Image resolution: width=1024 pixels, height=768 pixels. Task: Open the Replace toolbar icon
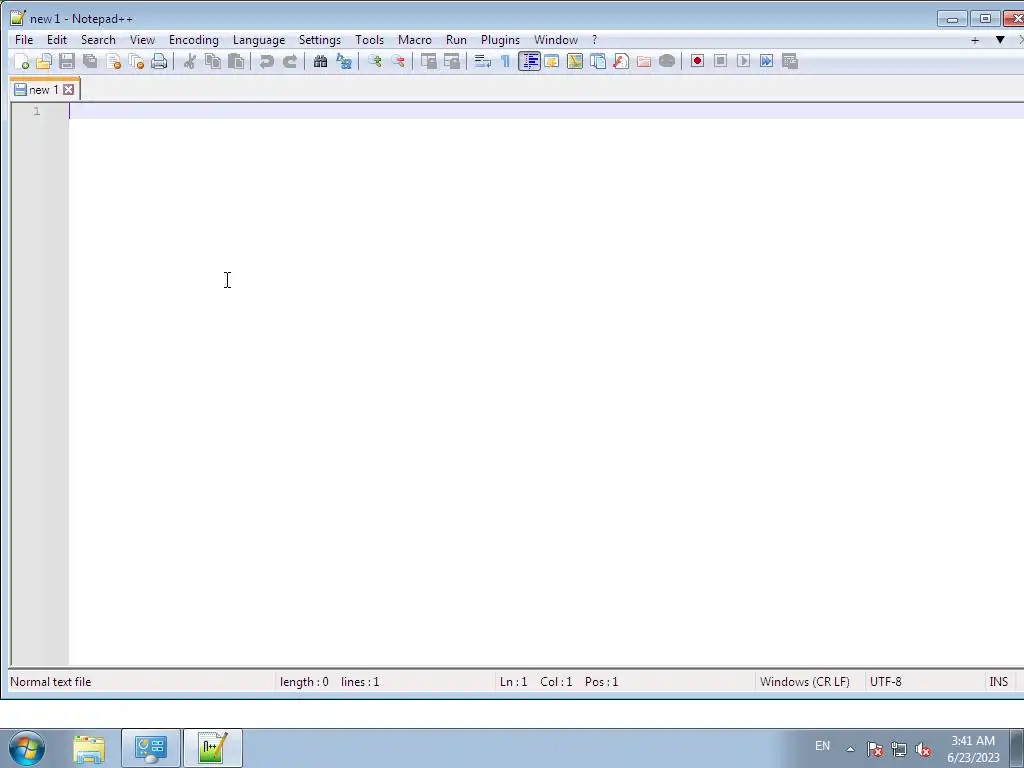(x=344, y=61)
